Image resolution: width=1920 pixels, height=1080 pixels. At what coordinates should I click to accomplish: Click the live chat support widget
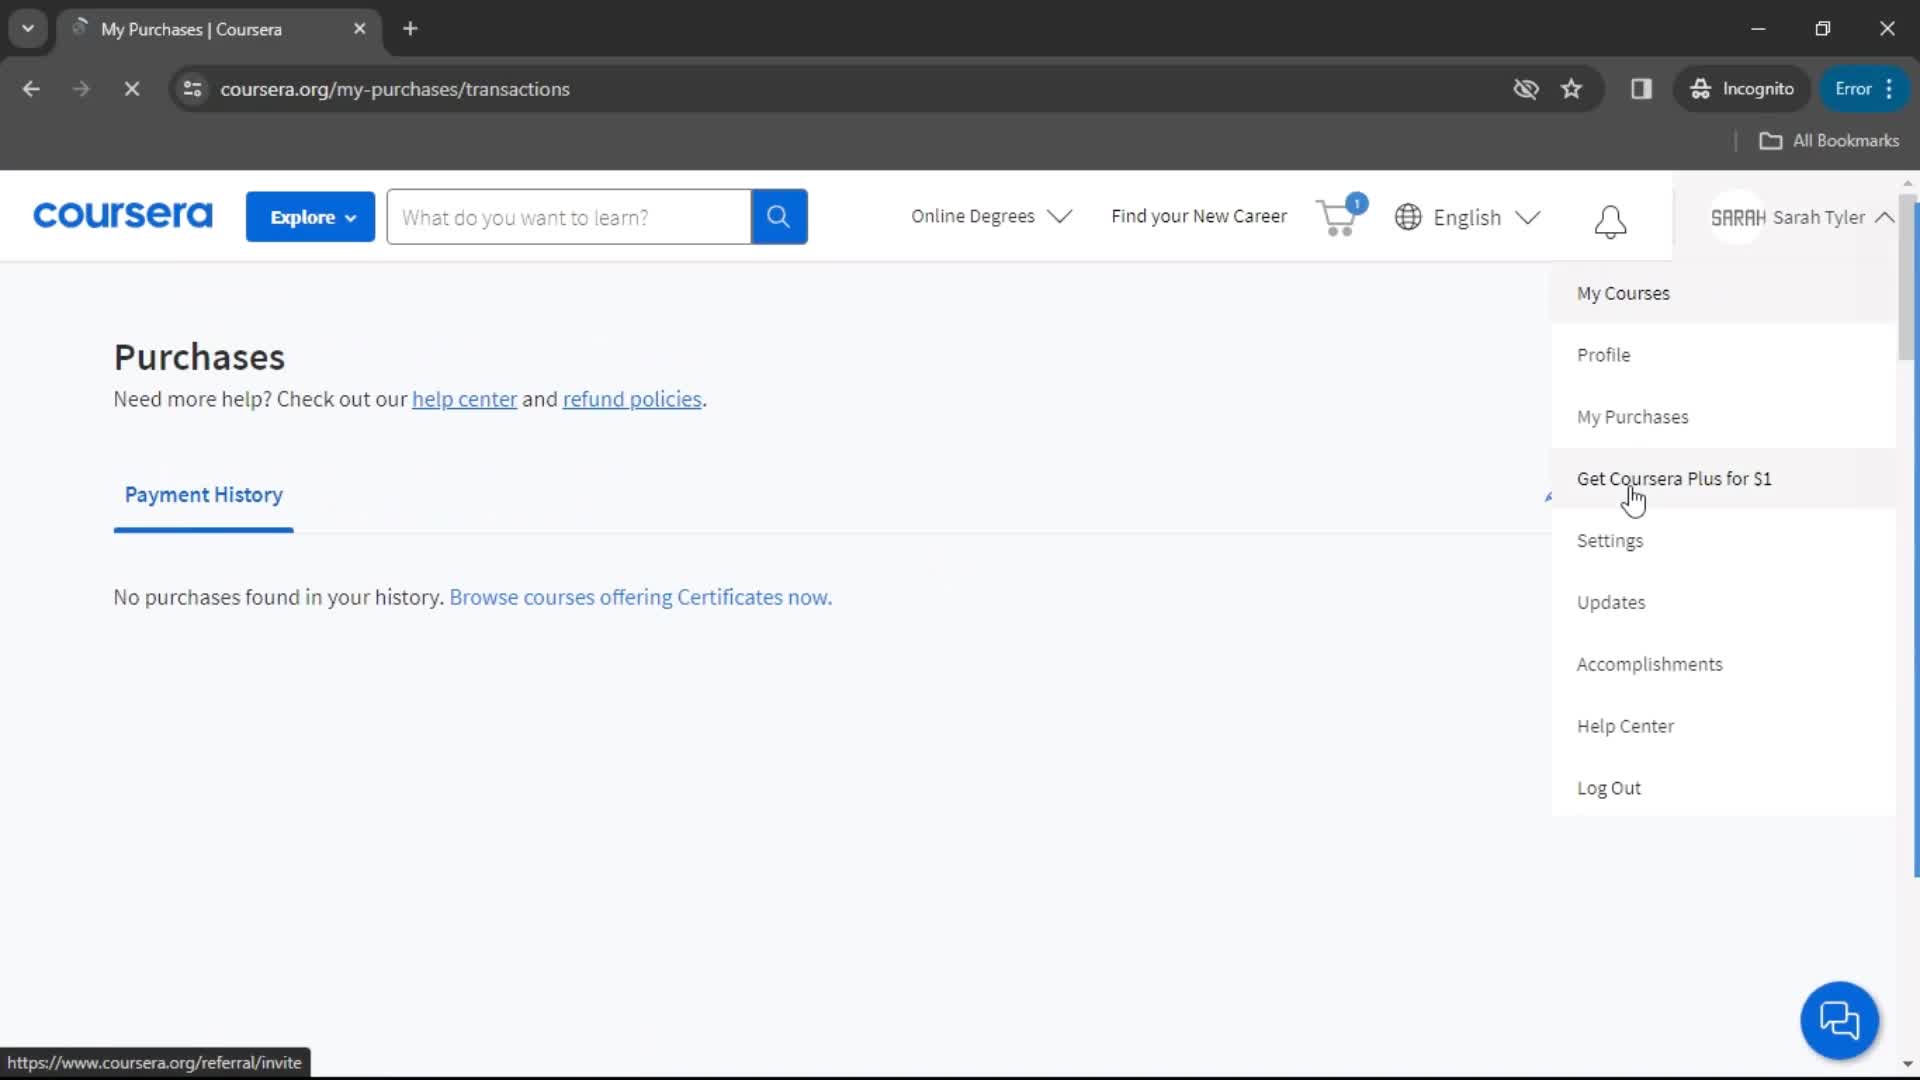pyautogui.click(x=1840, y=1018)
